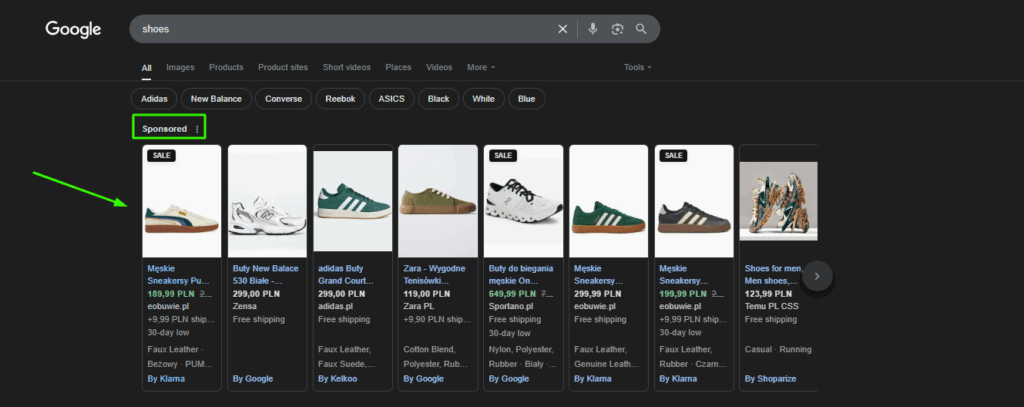Open the Buty do biegania męskie On link
The image size is (1024, 407).
521,274
